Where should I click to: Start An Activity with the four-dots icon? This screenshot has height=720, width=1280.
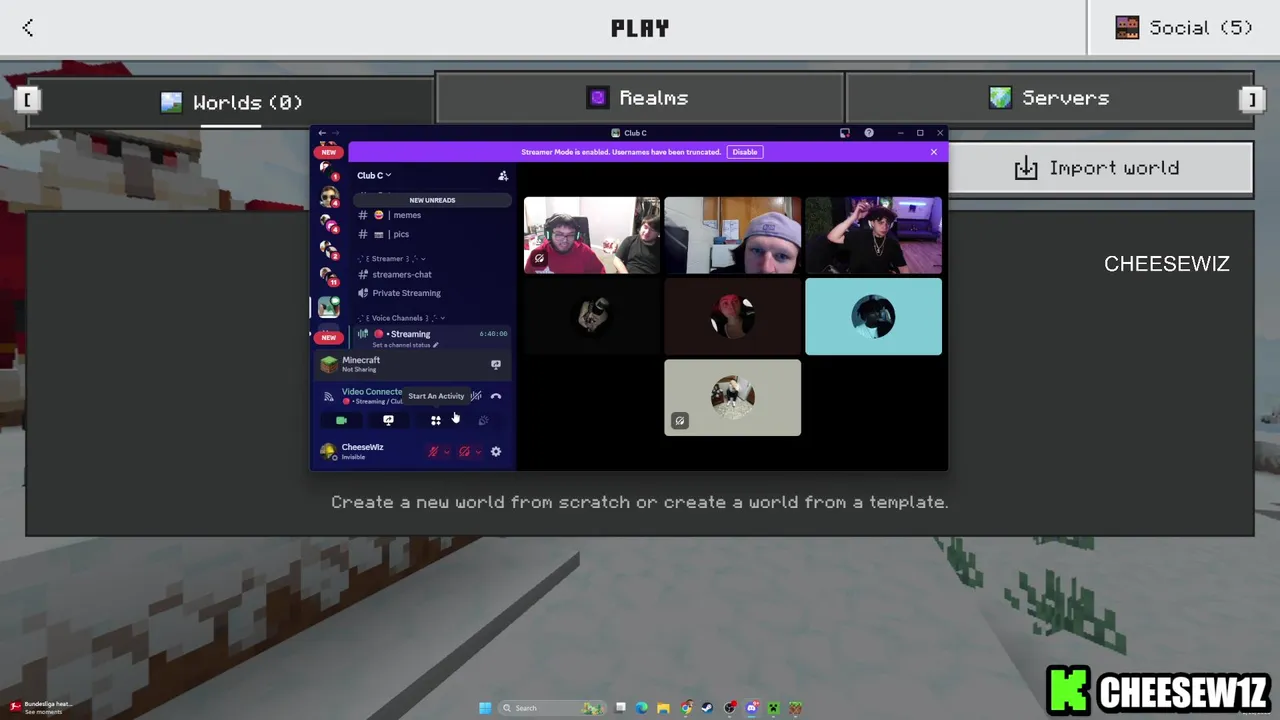(x=436, y=421)
